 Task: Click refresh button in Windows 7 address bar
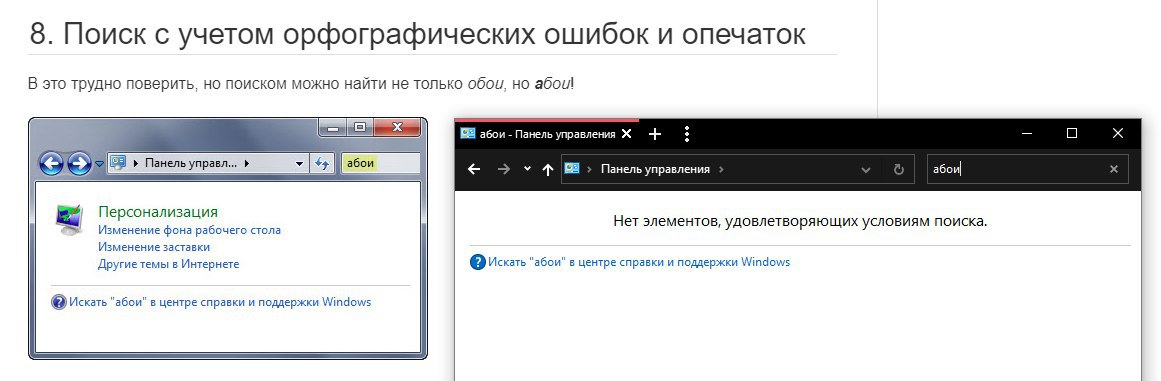click(321, 163)
